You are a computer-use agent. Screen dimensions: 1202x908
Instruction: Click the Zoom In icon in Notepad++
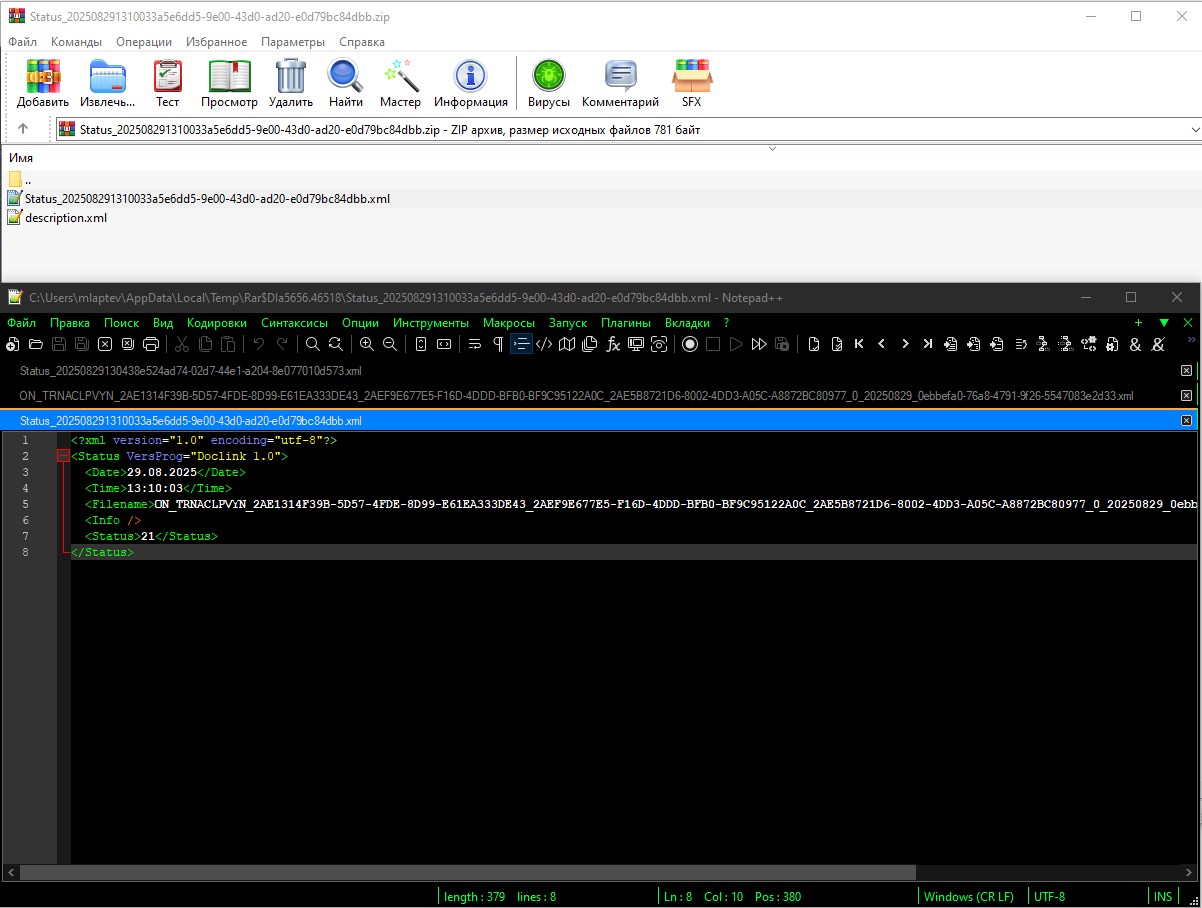[x=367, y=344]
